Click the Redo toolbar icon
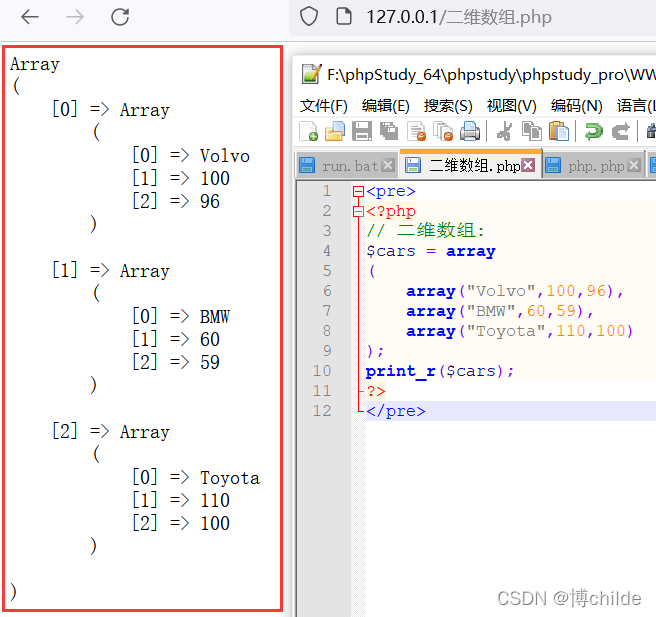 click(620, 131)
